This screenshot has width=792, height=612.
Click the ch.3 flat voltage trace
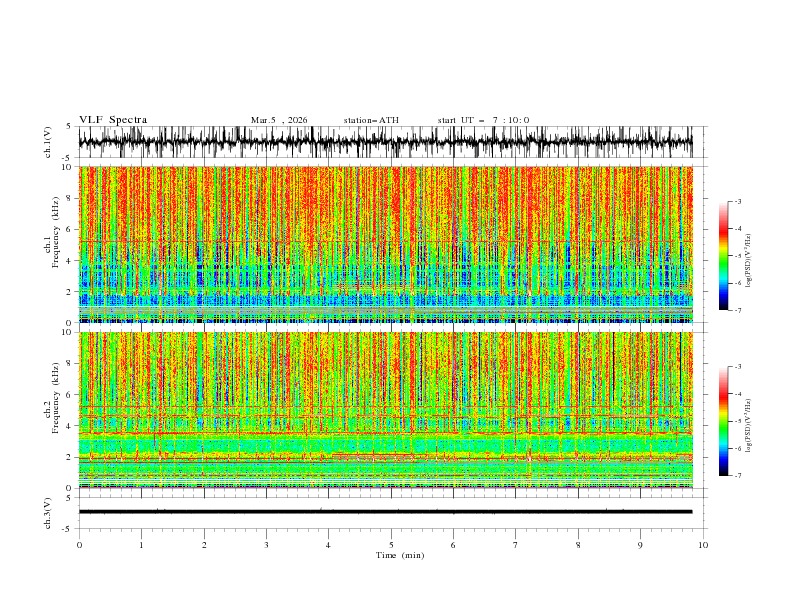(x=385, y=512)
